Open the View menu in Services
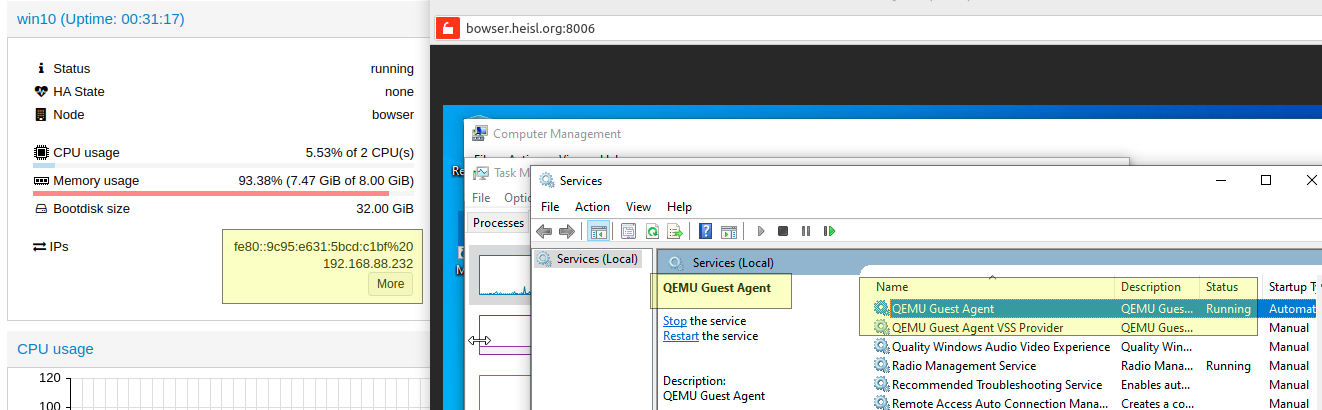 pos(638,207)
